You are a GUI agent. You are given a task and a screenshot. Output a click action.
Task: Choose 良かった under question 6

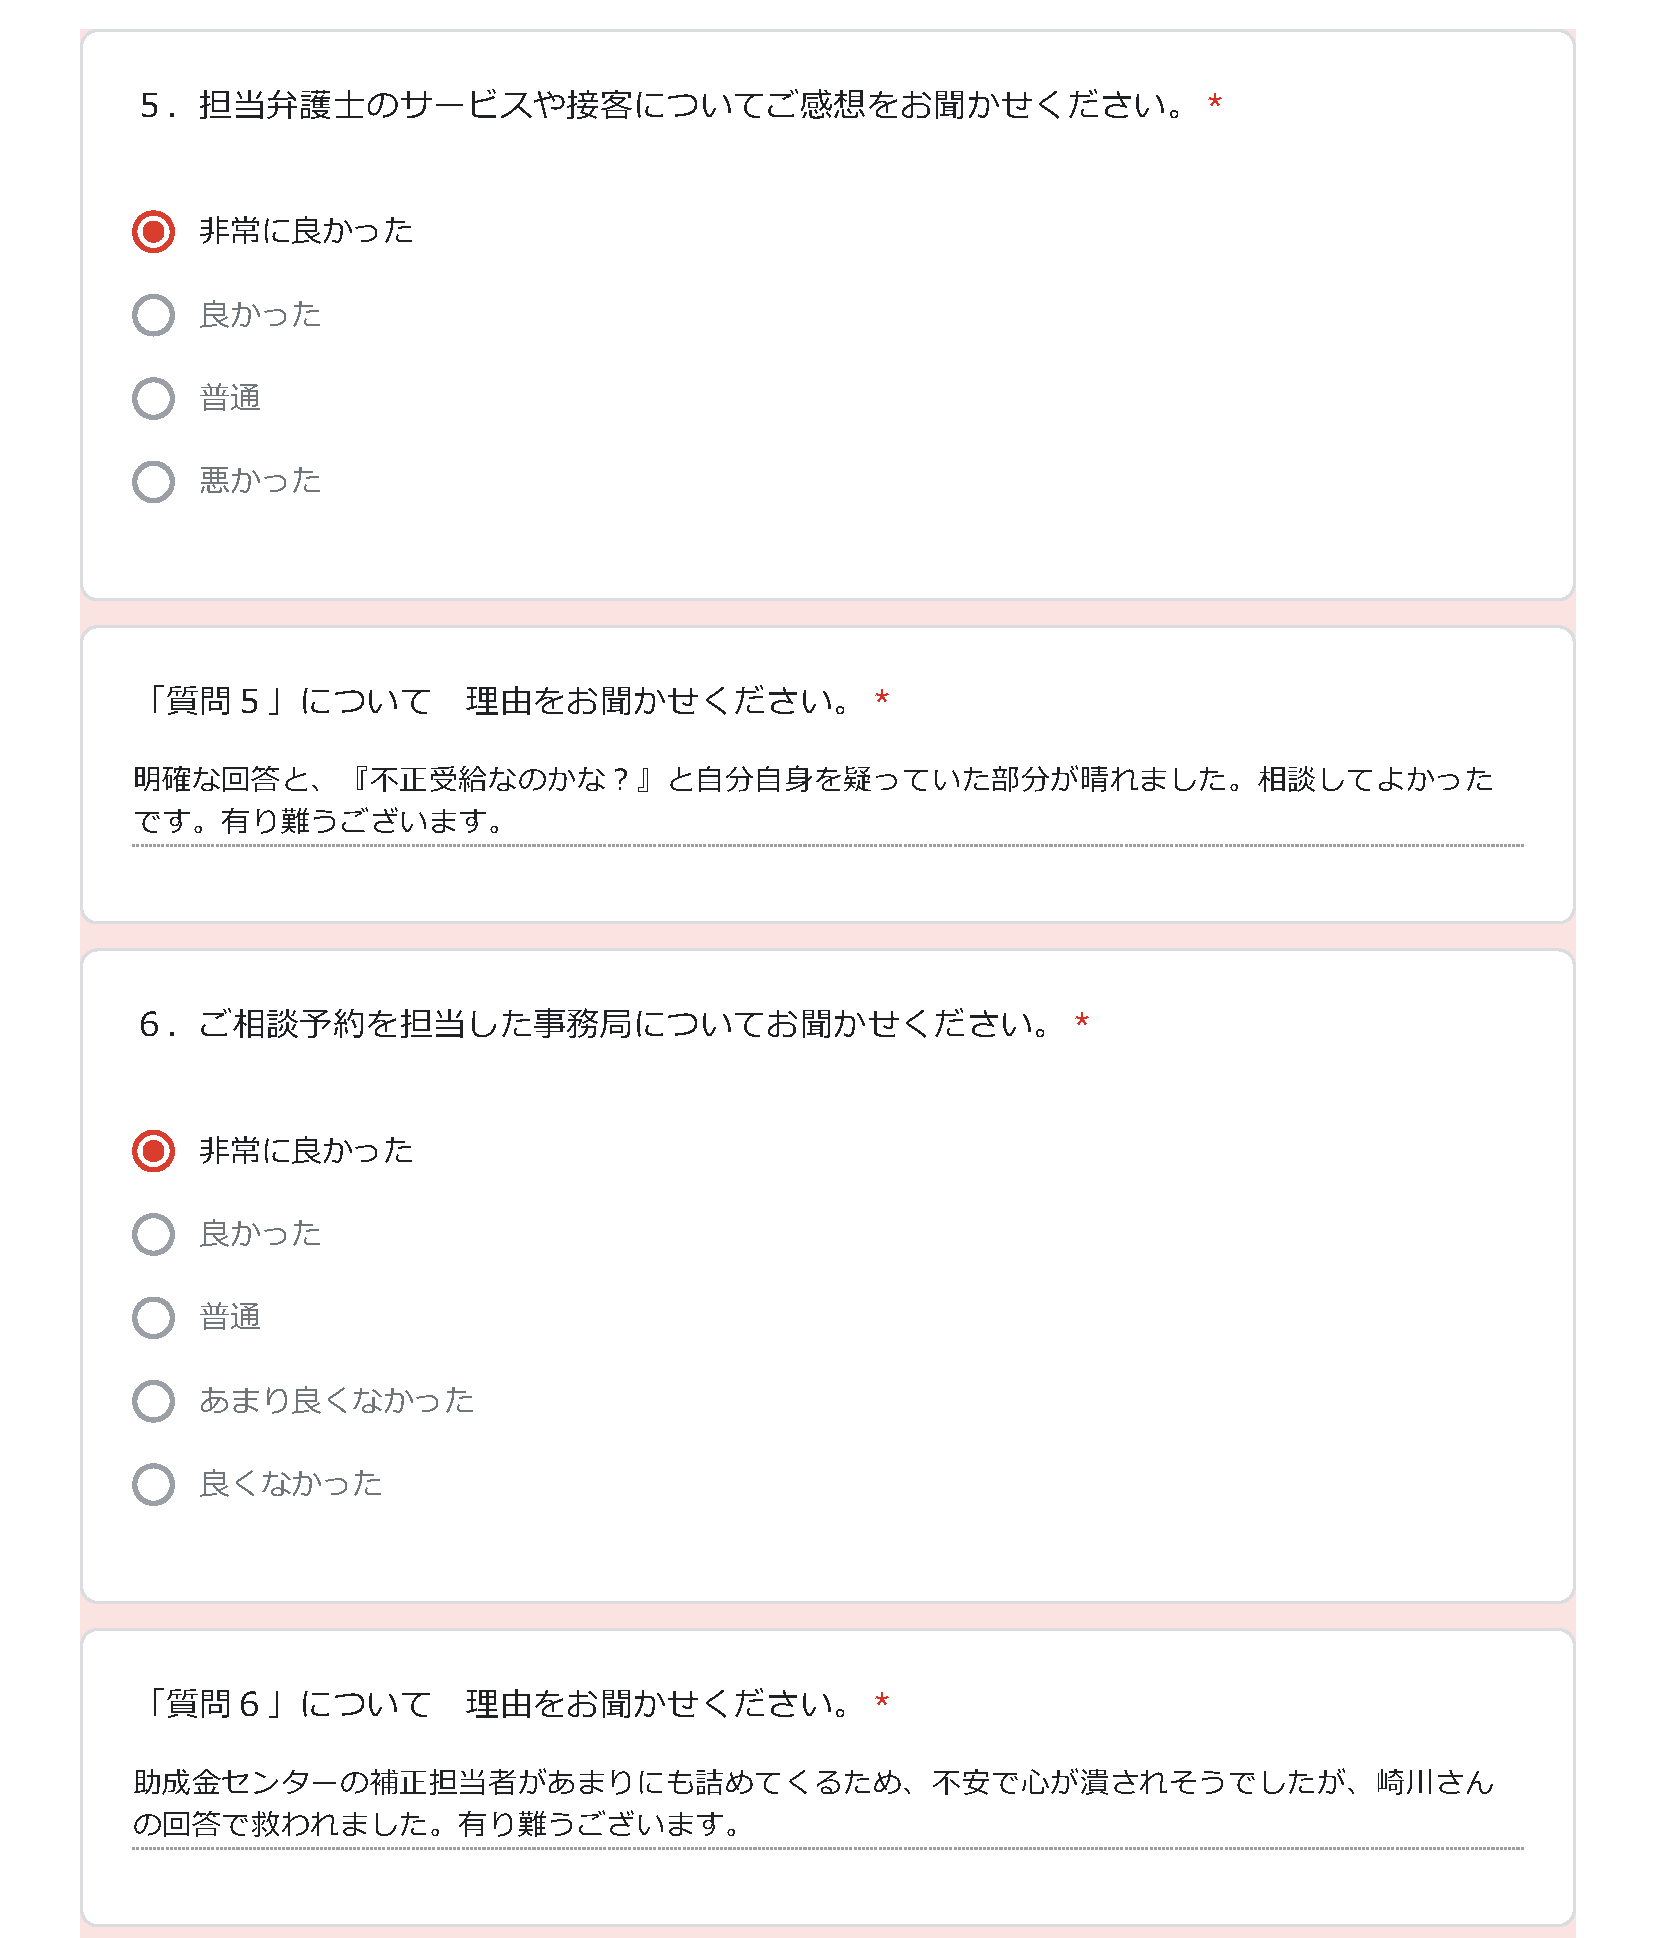point(153,1234)
